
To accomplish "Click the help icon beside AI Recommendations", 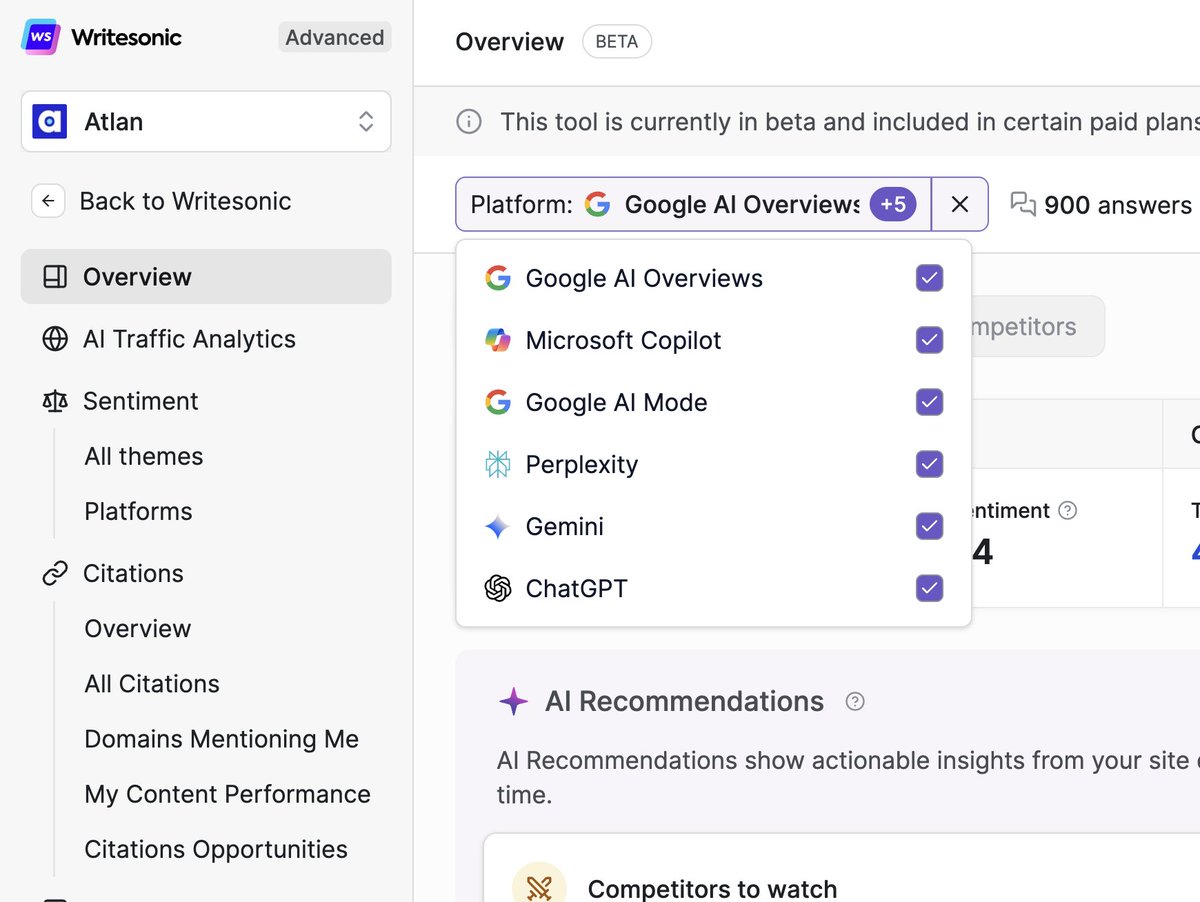I will 855,702.
